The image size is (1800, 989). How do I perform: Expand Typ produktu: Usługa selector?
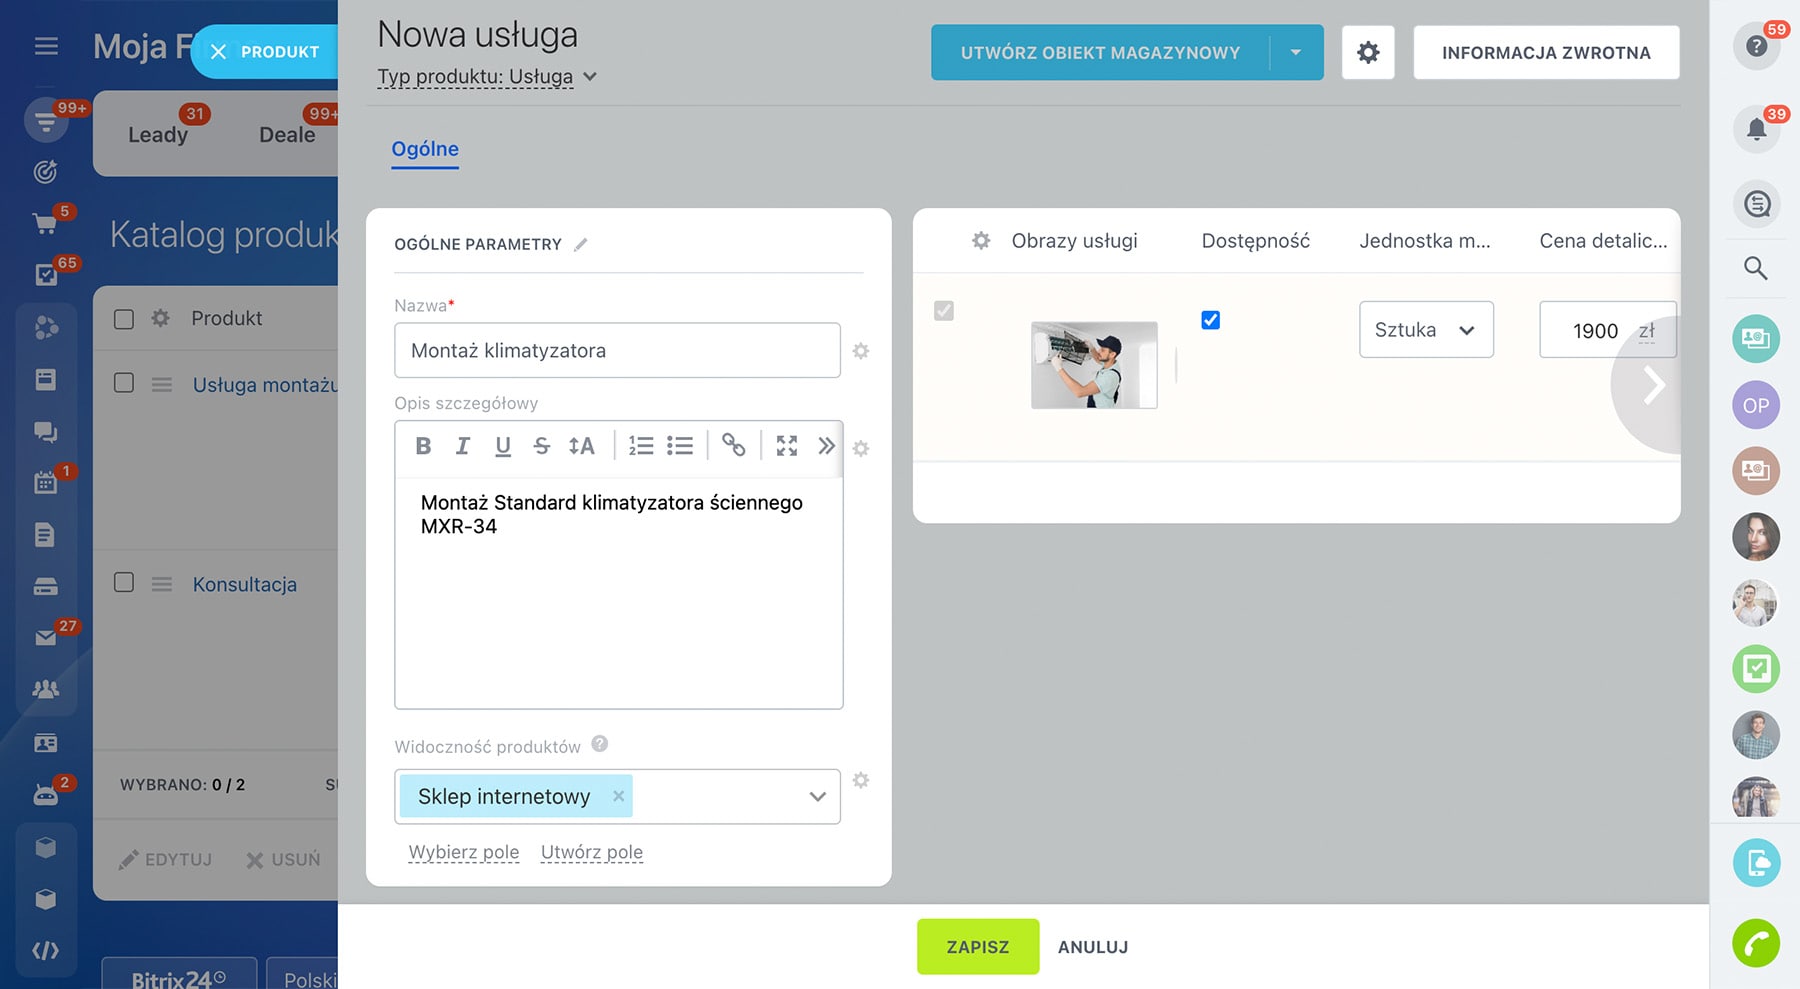487,77
